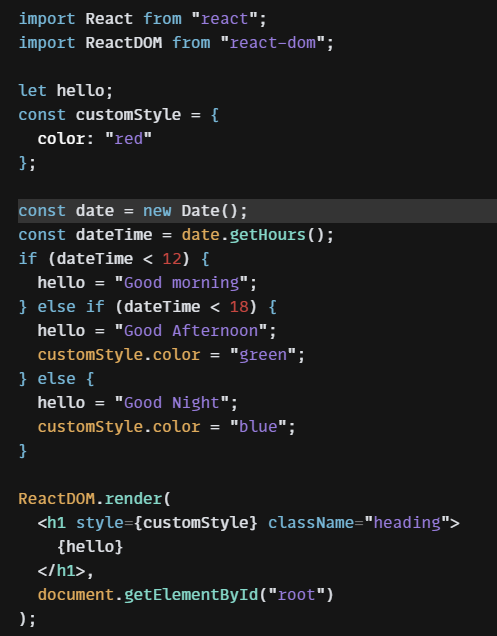The width and height of the screenshot is (497, 636).
Task: Click the "Good morning" string
Action: [181, 283]
